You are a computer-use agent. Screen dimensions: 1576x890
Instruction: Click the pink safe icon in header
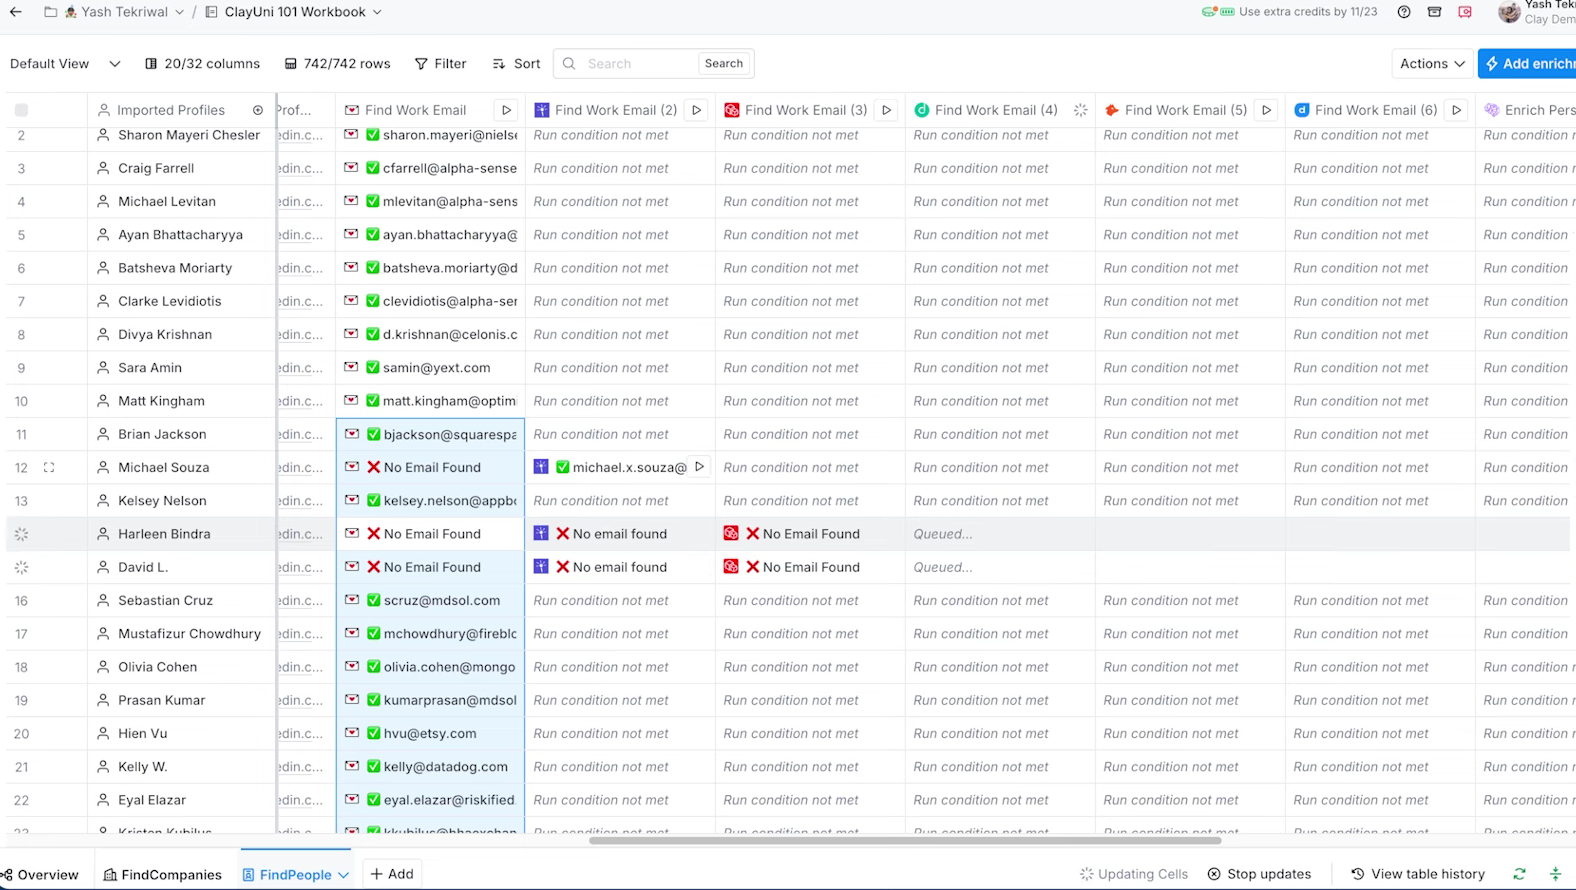(1465, 12)
